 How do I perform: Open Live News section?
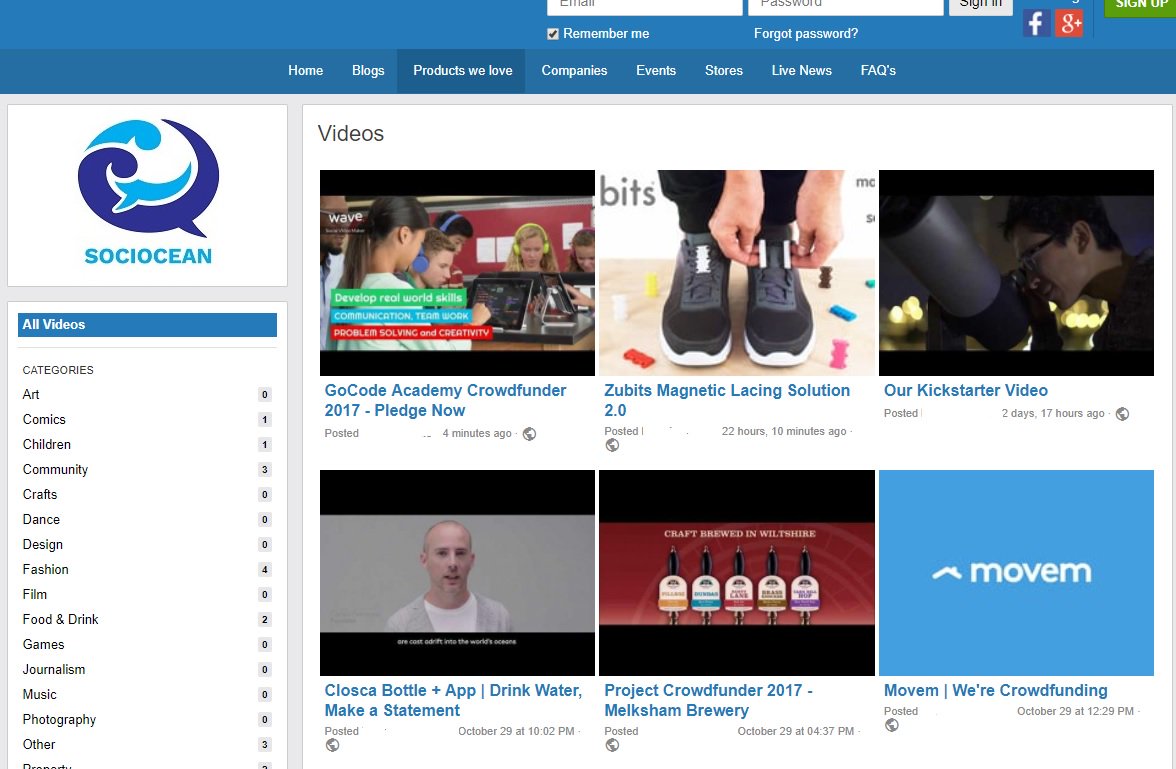(802, 71)
